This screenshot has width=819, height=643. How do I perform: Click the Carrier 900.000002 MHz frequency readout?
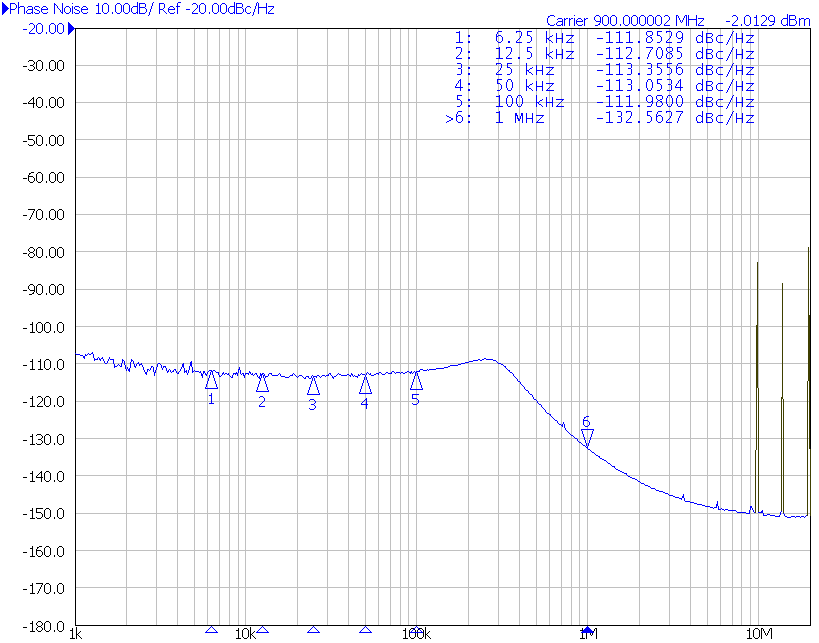[625, 21]
